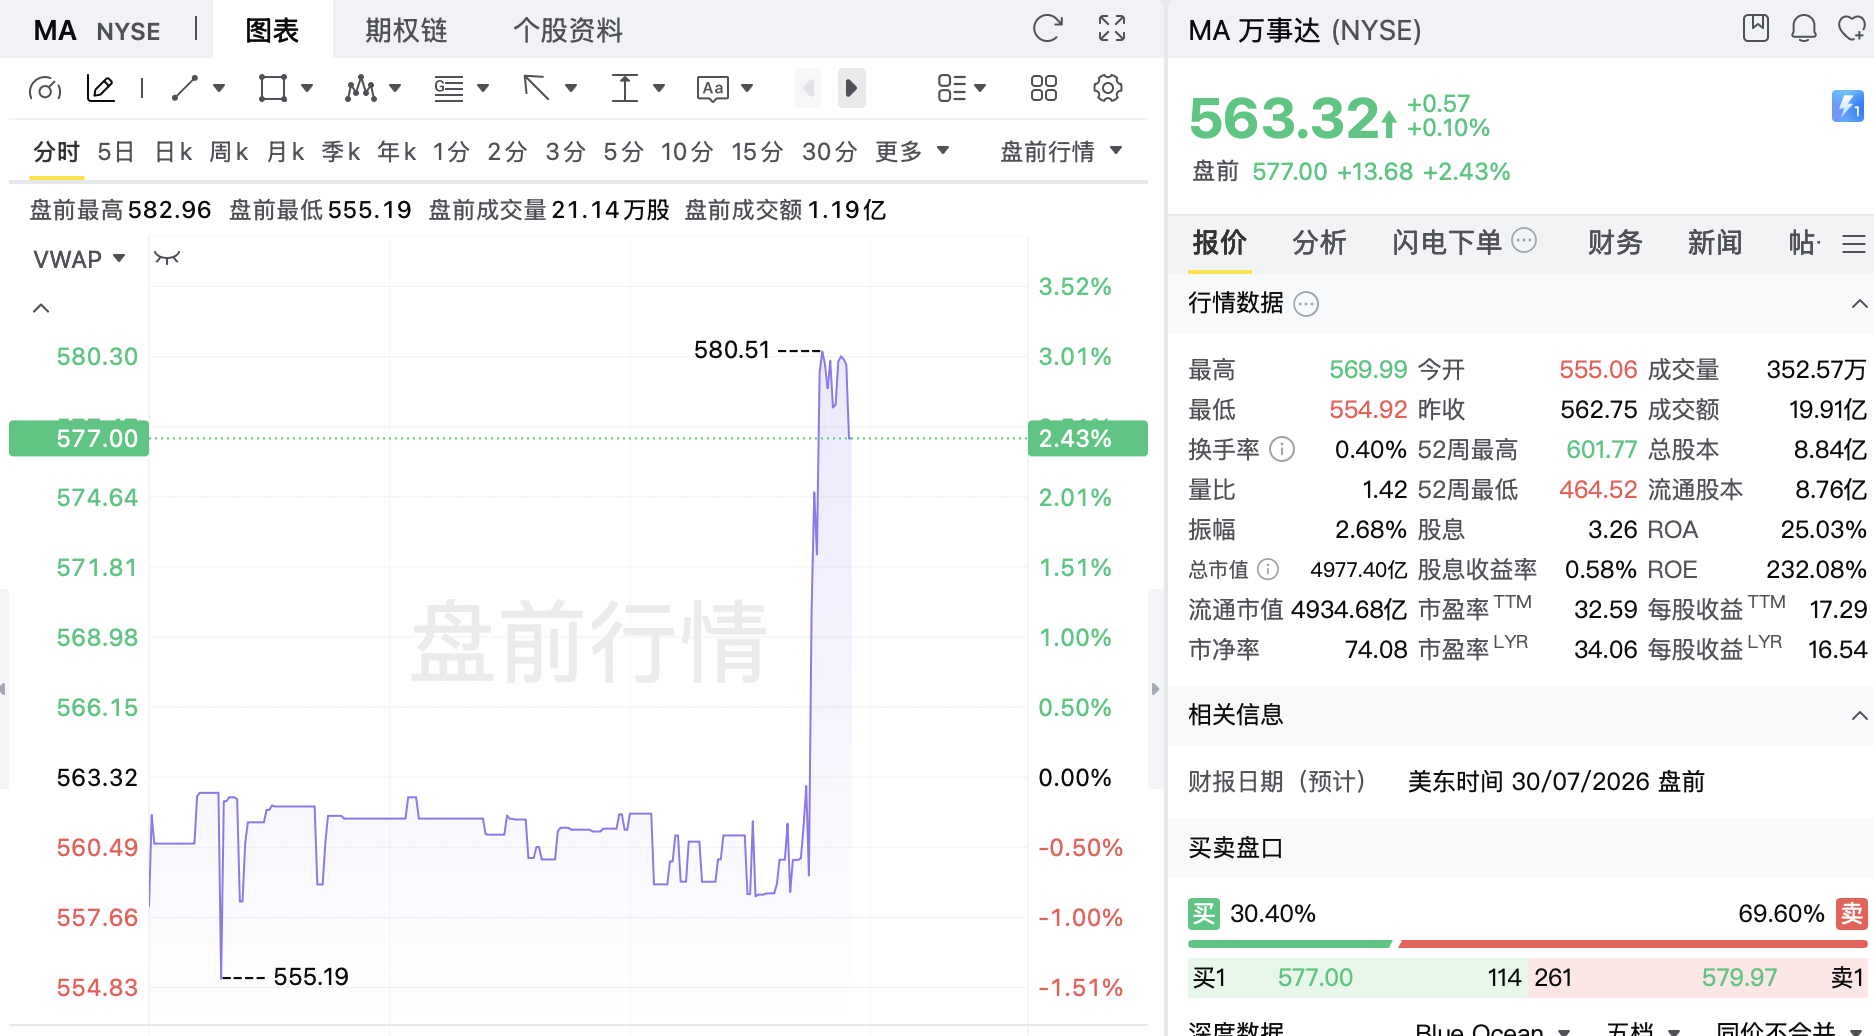Click ask price 579.97 in 卖1 row
This screenshot has height=1036, width=1874.
tap(1740, 978)
